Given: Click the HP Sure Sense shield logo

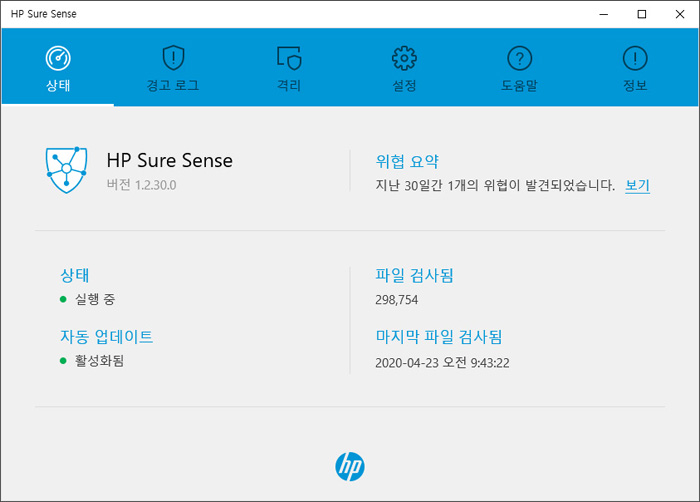Looking at the screenshot, I should click(x=67, y=170).
